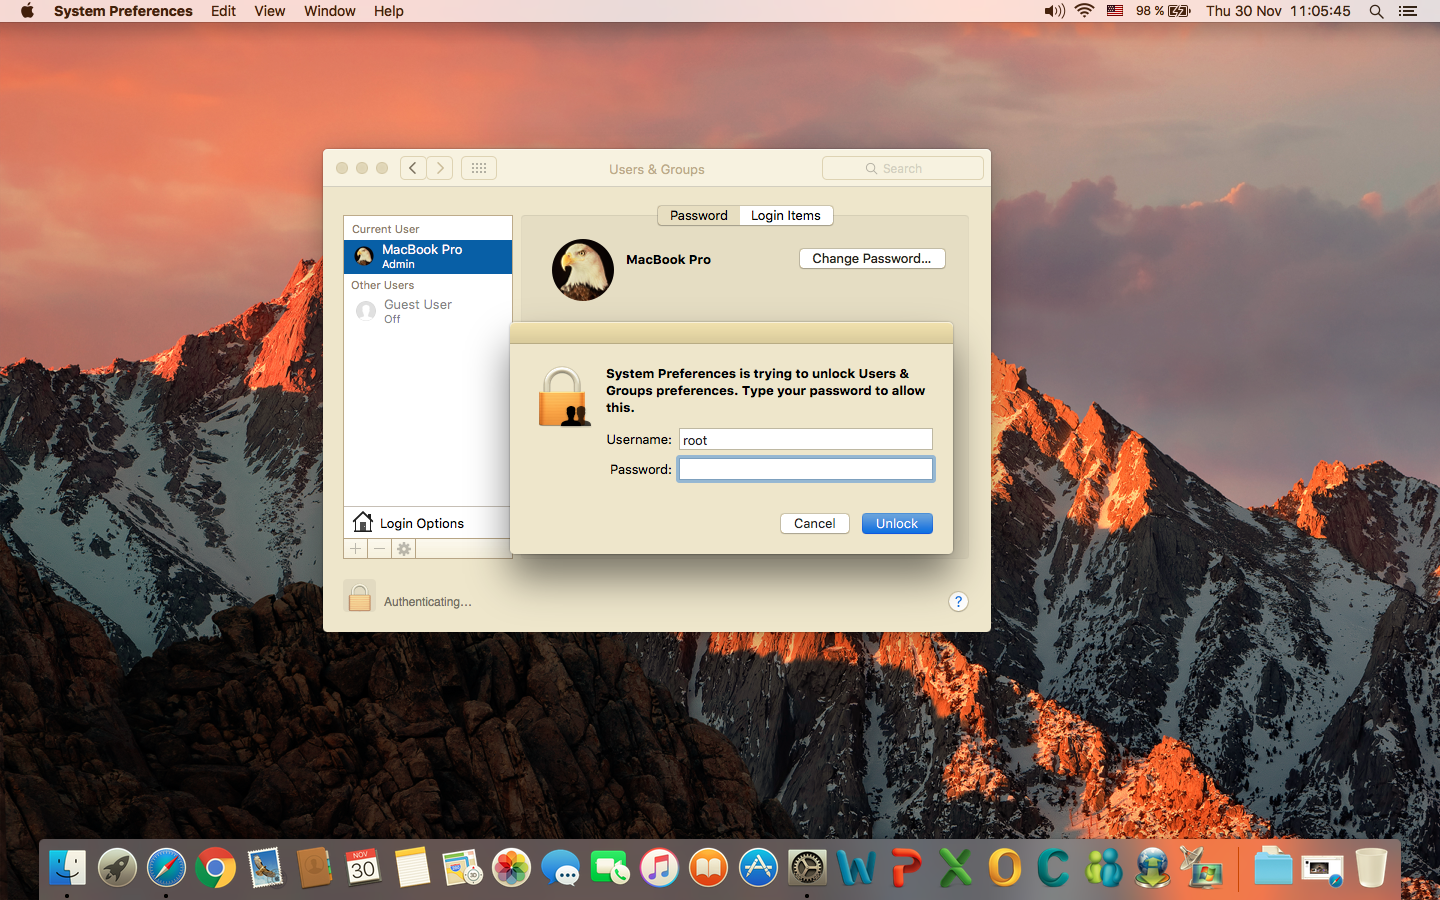Open the App Store in Dock
The height and width of the screenshot is (900, 1440).
(x=758, y=867)
